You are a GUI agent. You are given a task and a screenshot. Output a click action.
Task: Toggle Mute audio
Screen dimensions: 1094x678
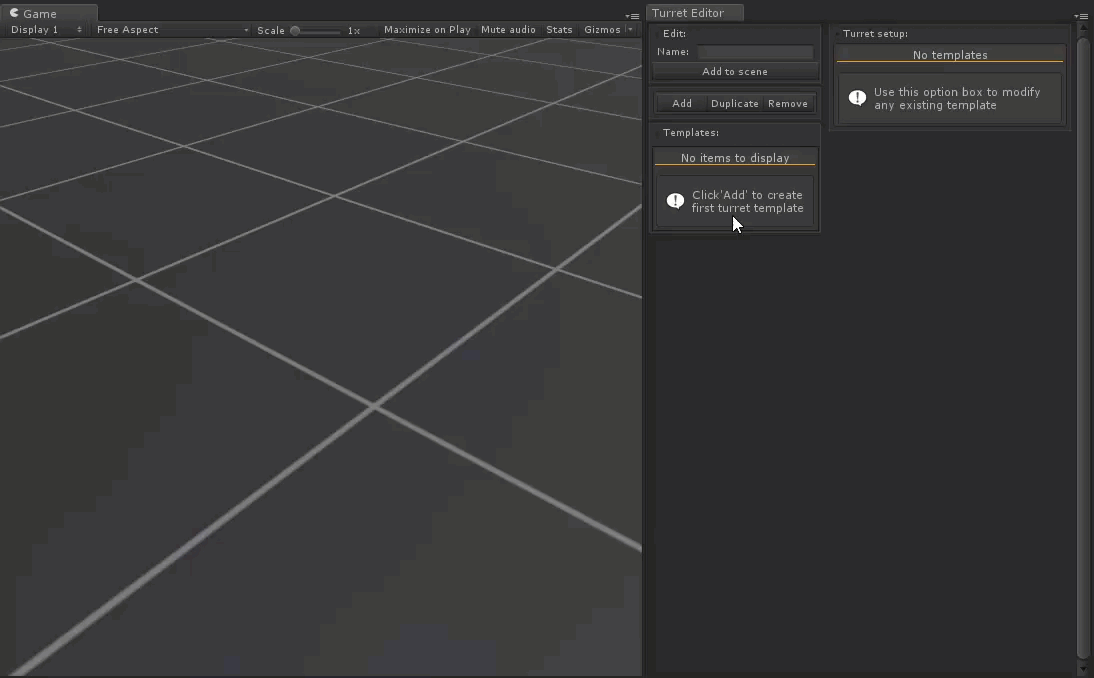[508, 30]
